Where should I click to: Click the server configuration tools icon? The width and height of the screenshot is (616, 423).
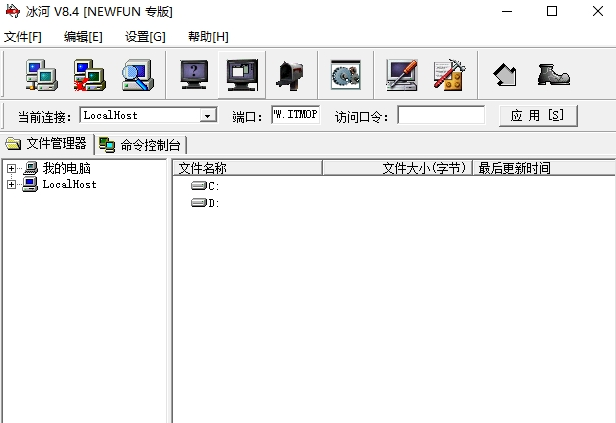449,75
